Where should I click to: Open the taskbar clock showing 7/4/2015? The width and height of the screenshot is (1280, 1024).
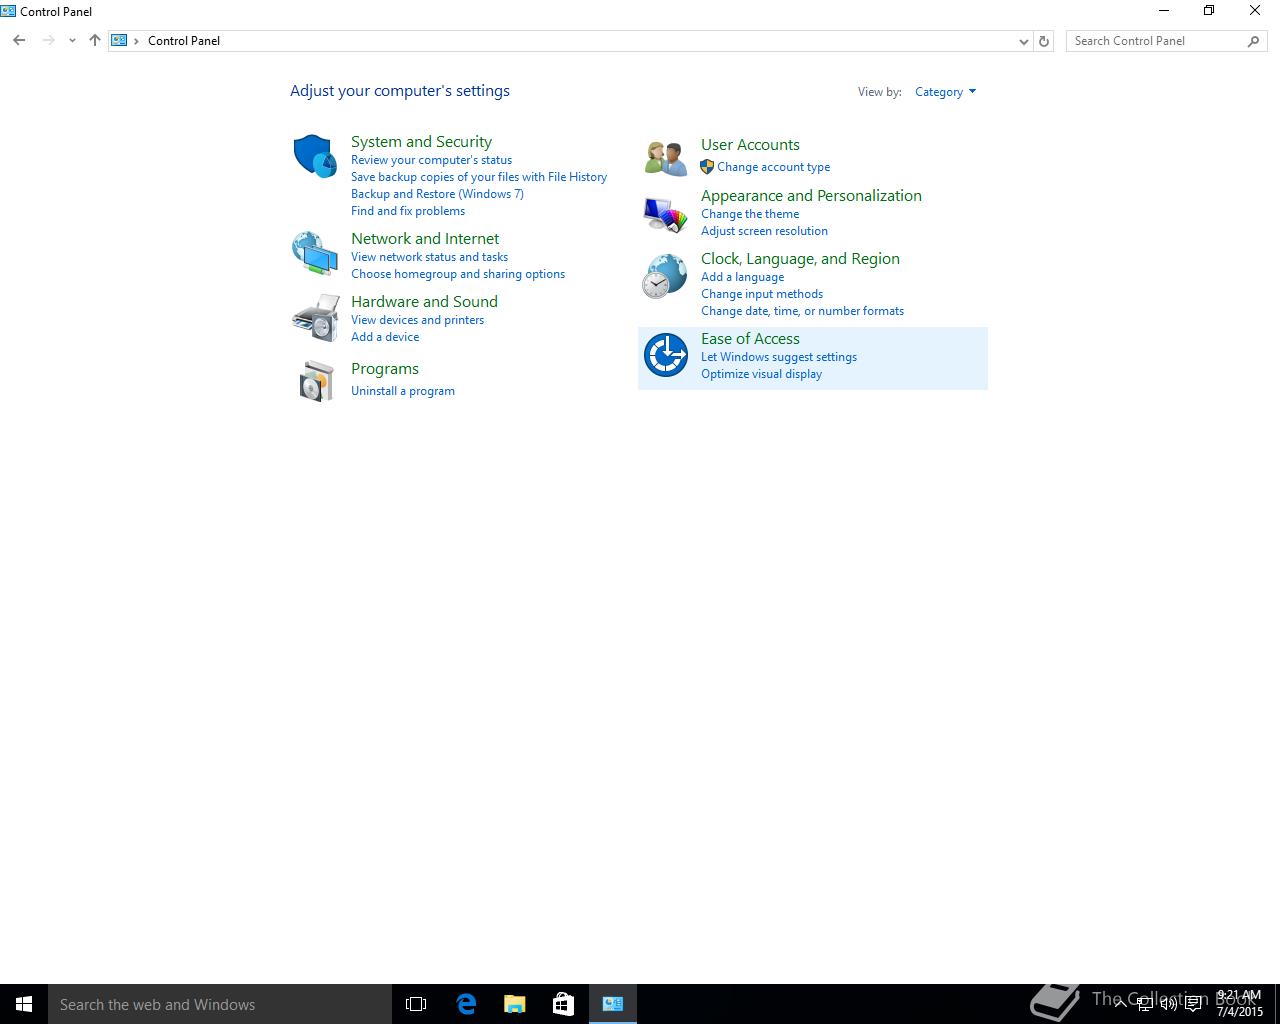click(x=1239, y=1004)
